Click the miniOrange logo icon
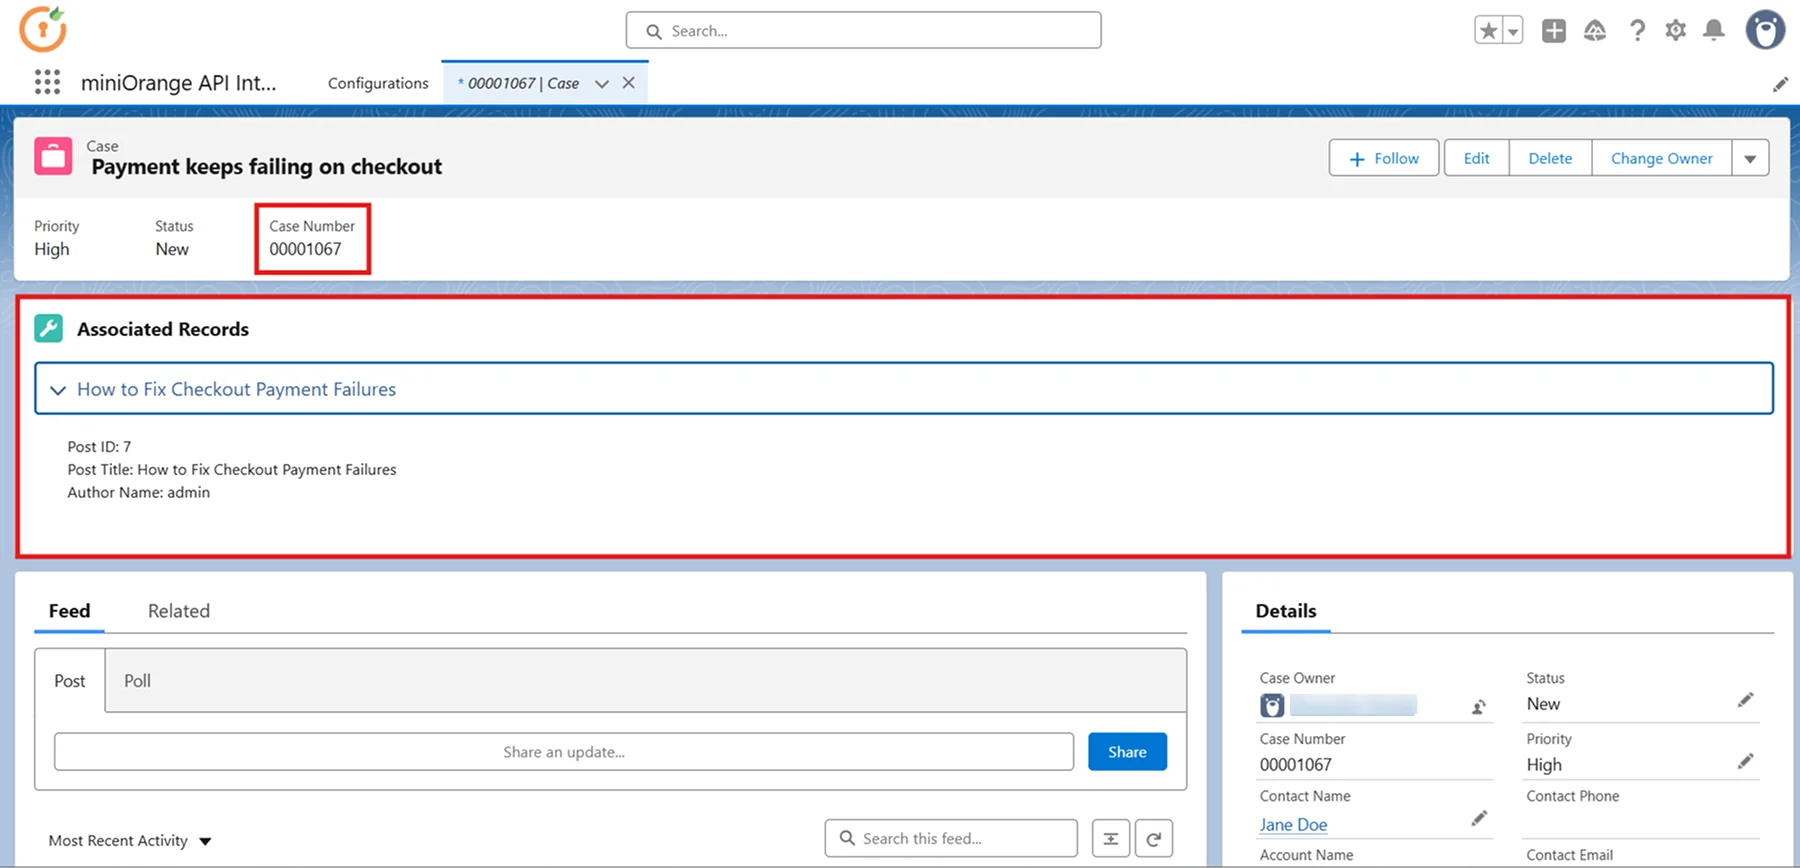This screenshot has height=868, width=1800. (43, 28)
